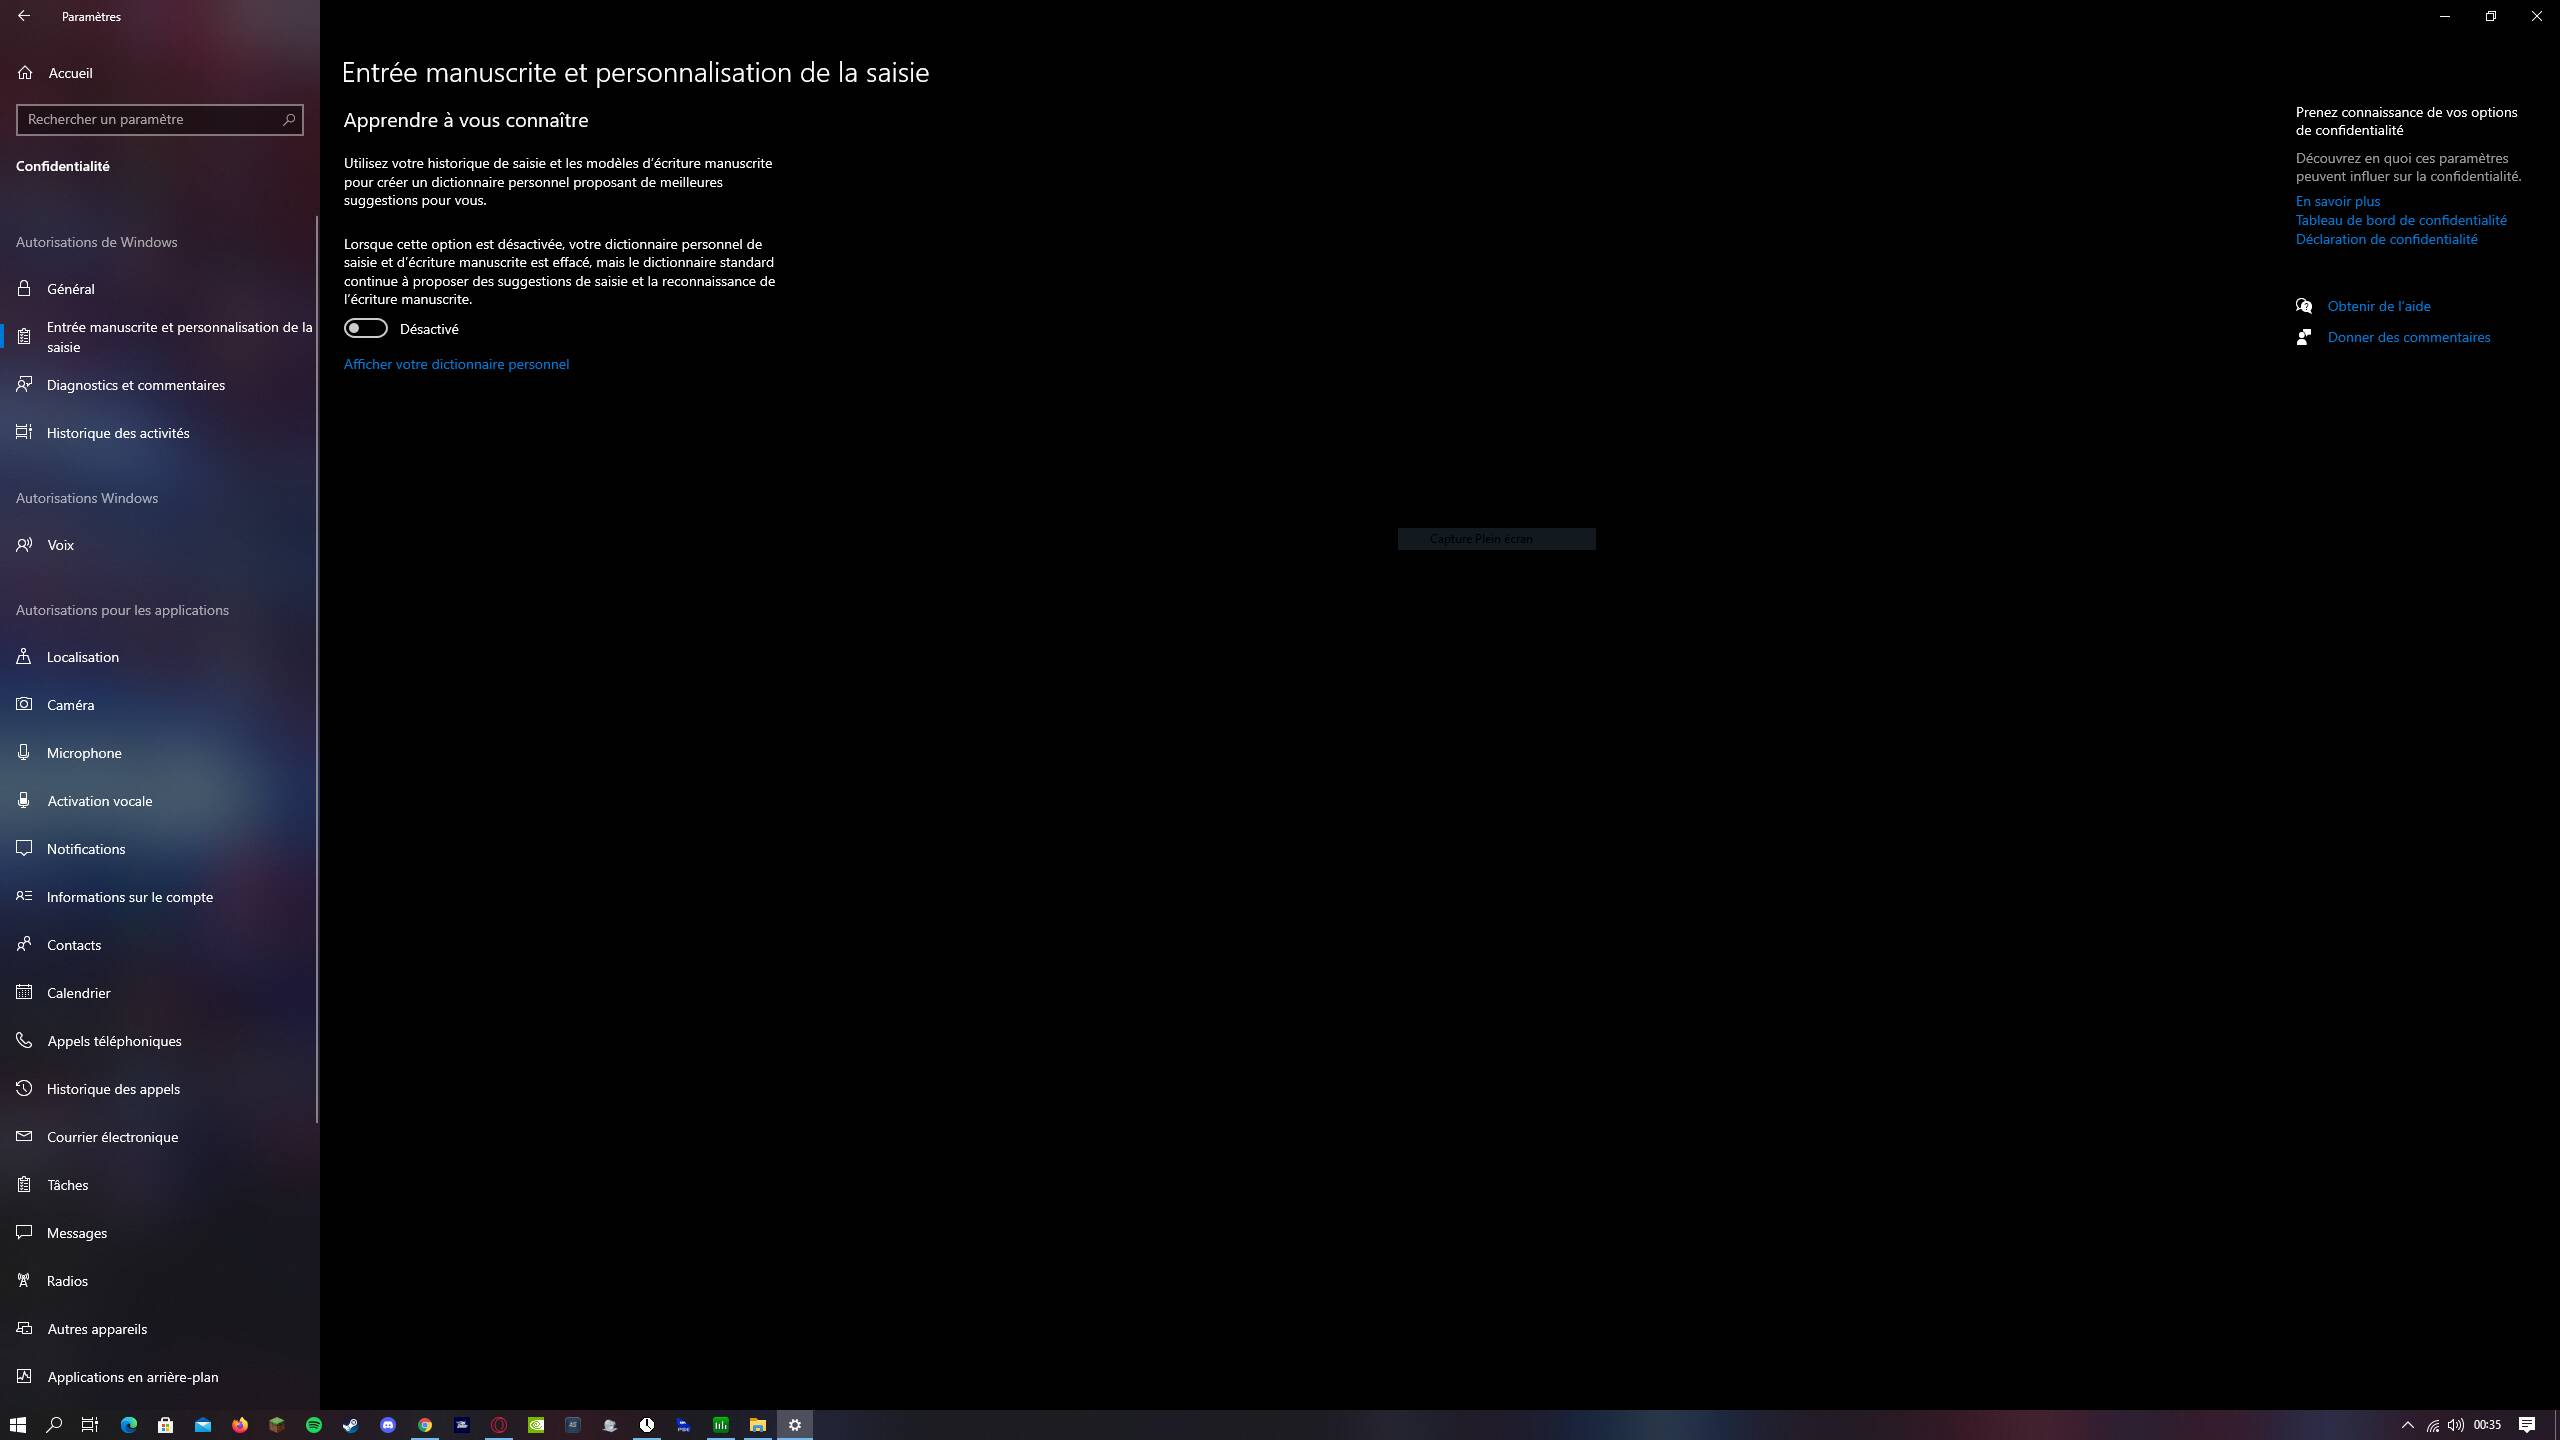Click the back arrow in Paramètres
Image resolution: width=2560 pixels, height=1440 pixels.
(24, 16)
